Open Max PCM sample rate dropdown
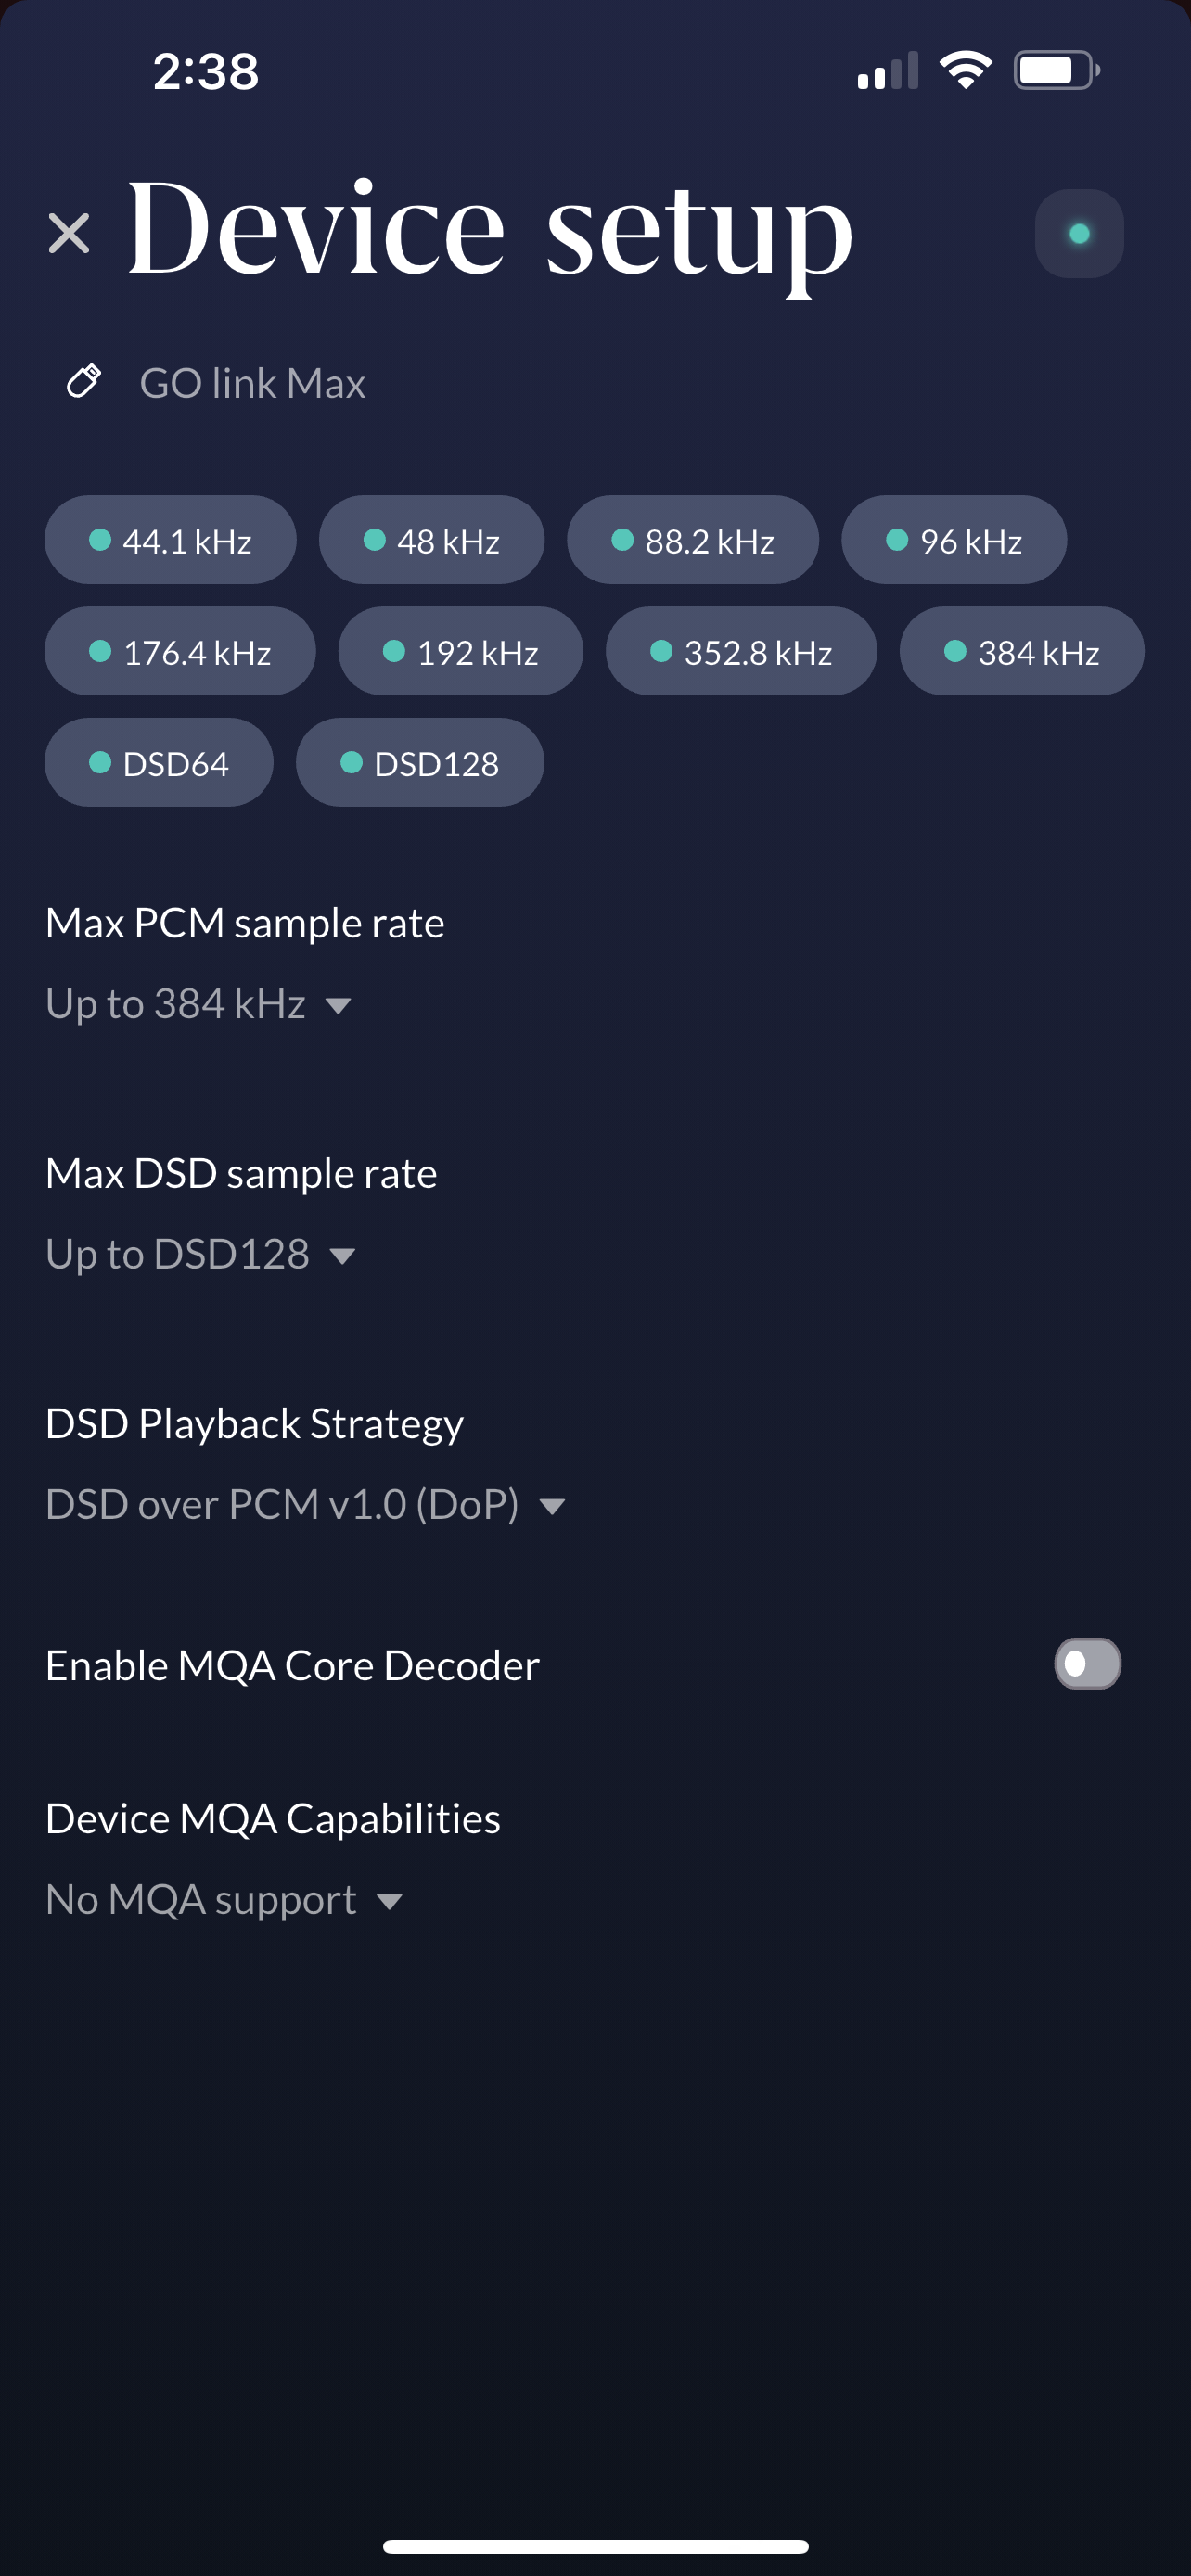Image resolution: width=1191 pixels, height=2576 pixels. click(198, 1004)
